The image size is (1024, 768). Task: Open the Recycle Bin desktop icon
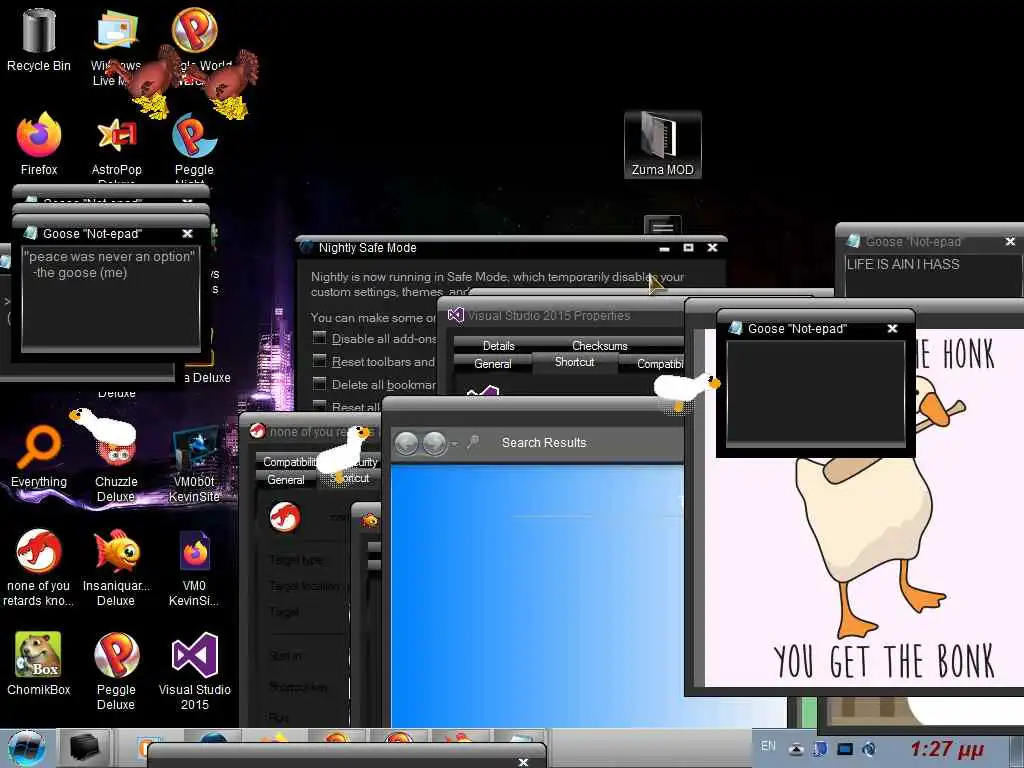pos(39,39)
